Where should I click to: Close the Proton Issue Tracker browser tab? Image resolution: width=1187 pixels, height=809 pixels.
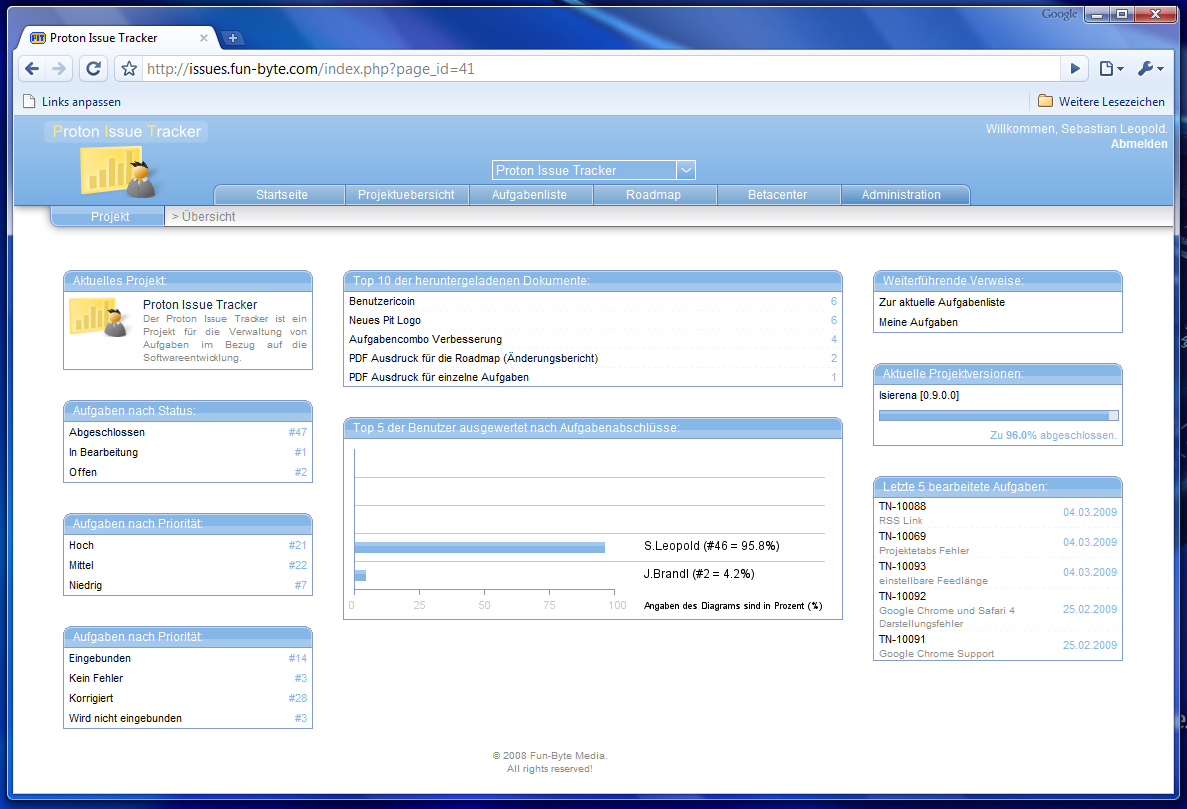pos(204,38)
